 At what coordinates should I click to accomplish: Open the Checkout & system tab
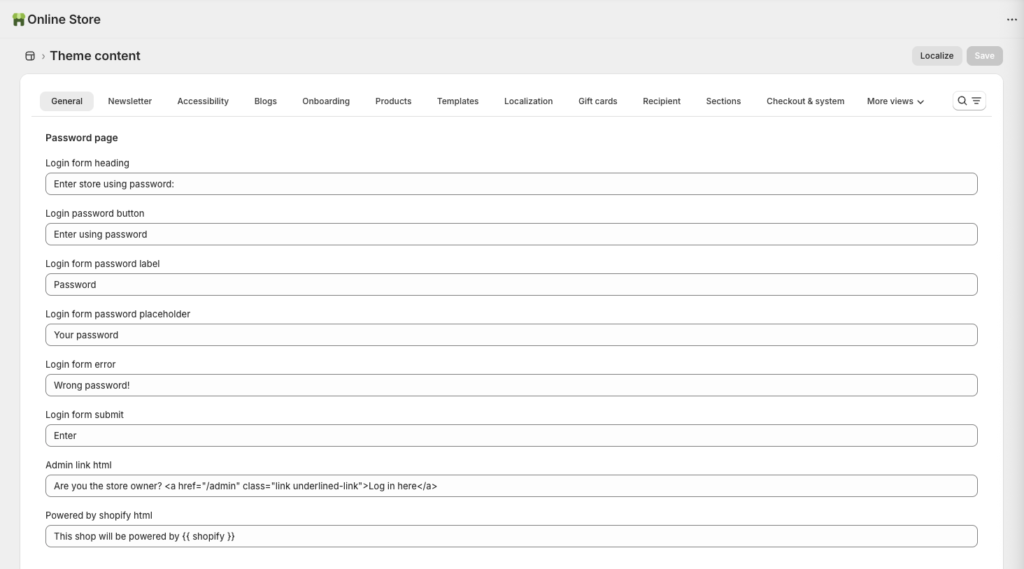coord(805,101)
